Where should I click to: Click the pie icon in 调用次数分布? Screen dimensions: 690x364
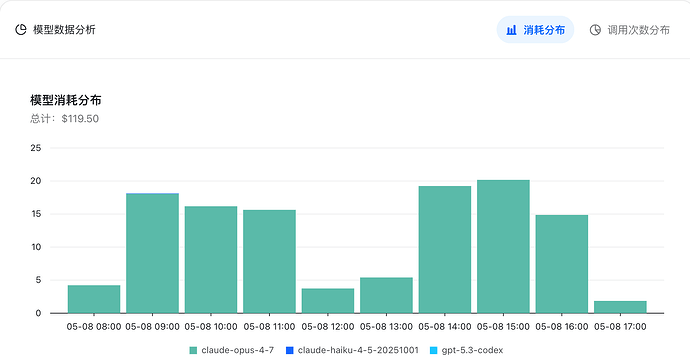[x=595, y=30]
